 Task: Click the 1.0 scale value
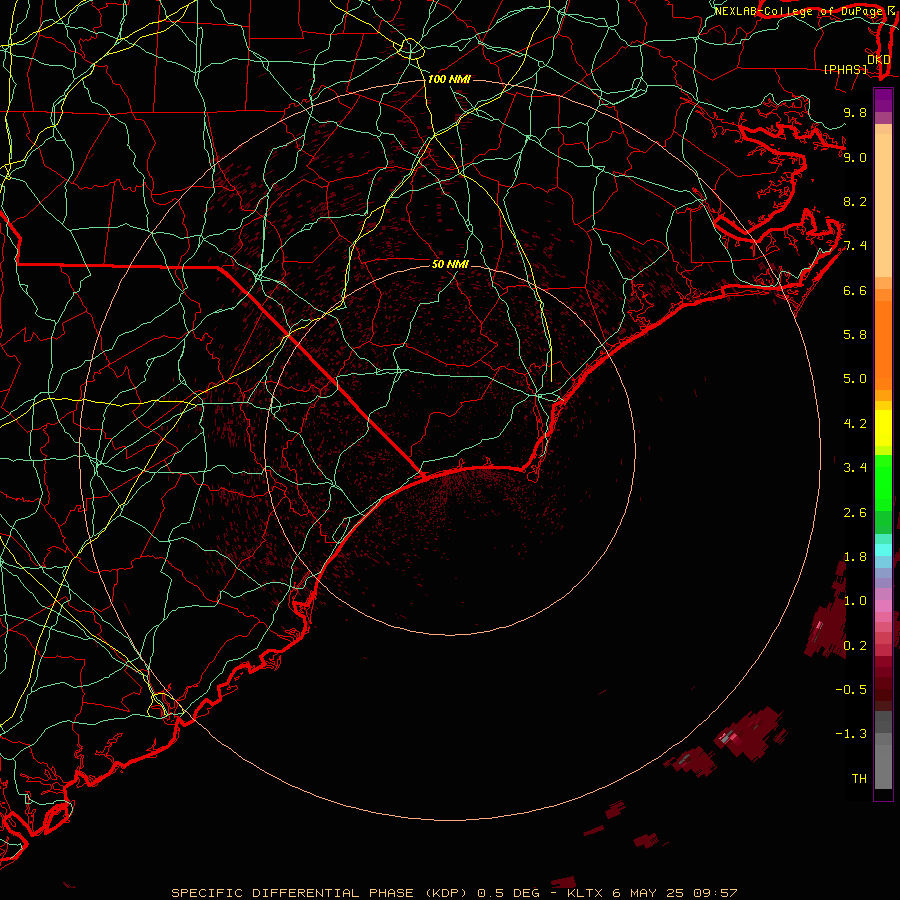click(855, 601)
